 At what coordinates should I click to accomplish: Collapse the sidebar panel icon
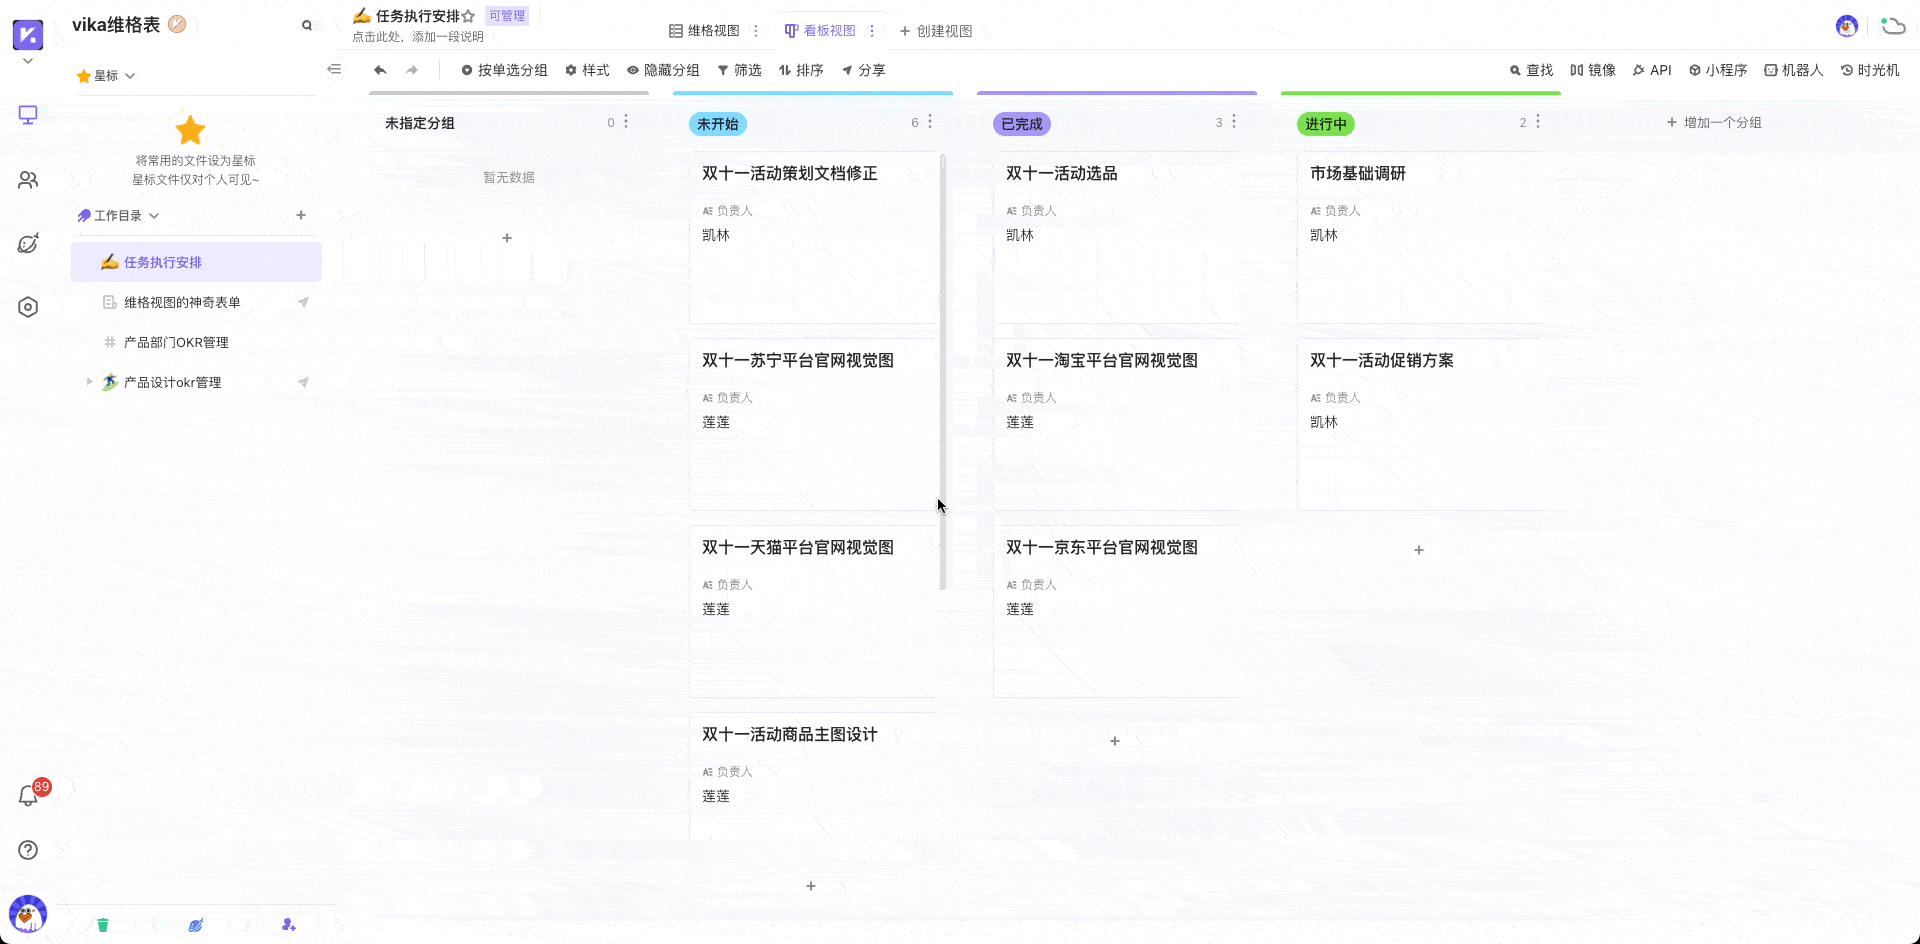(334, 69)
